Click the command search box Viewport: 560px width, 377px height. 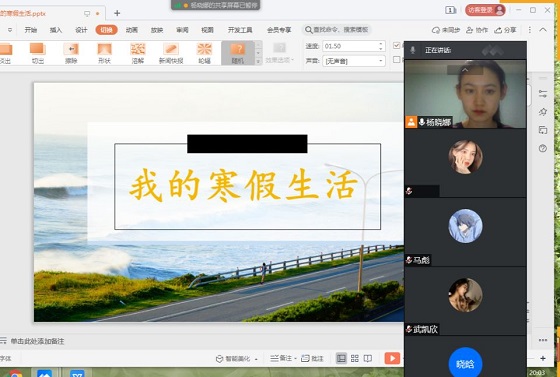coord(337,30)
